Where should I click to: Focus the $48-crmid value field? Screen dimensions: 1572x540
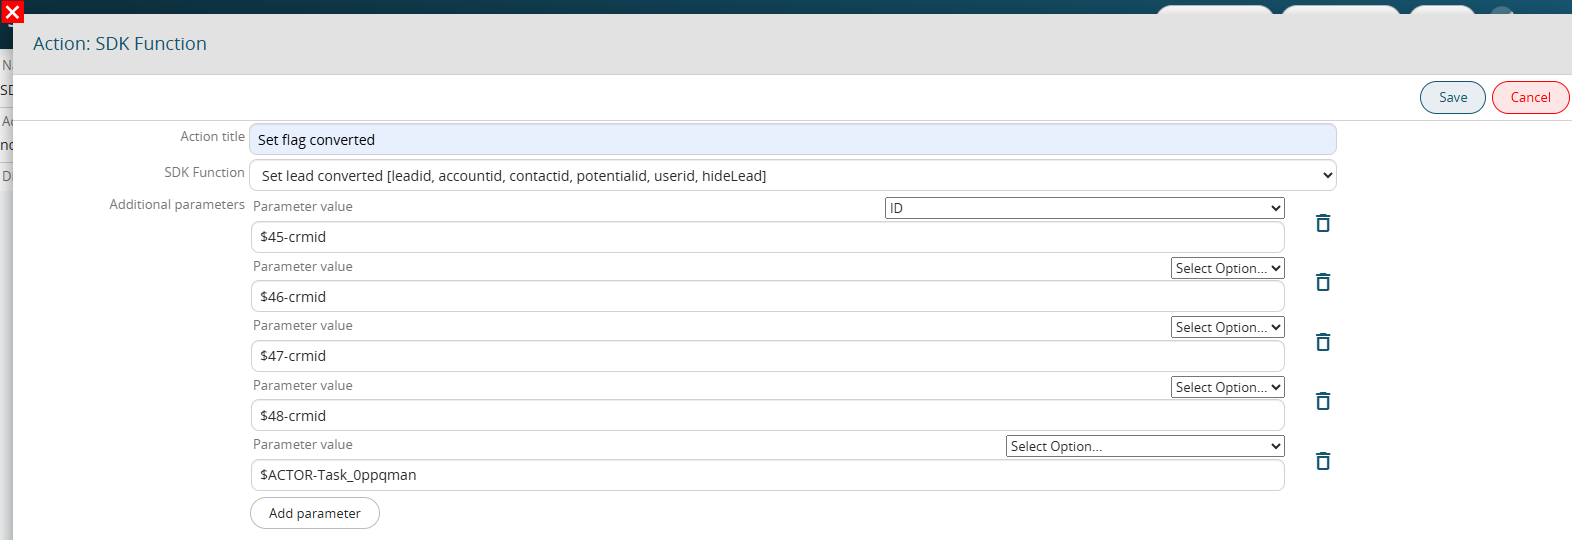768,415
